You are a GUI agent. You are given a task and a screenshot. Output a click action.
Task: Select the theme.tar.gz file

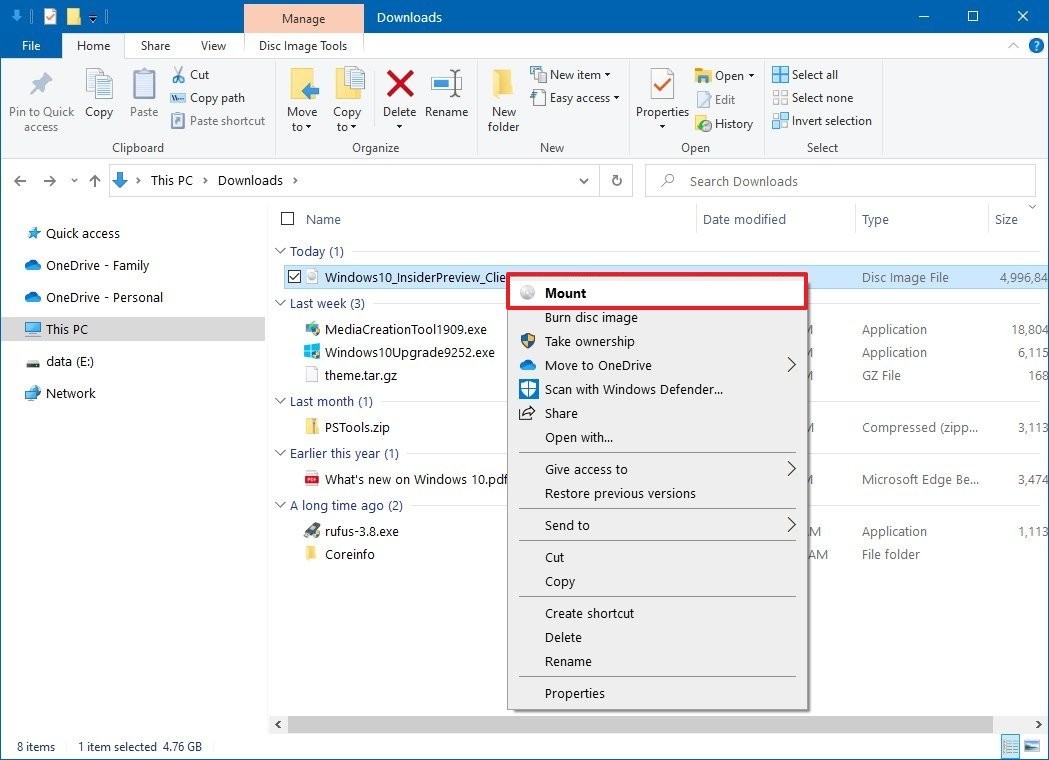pos(361,375)
